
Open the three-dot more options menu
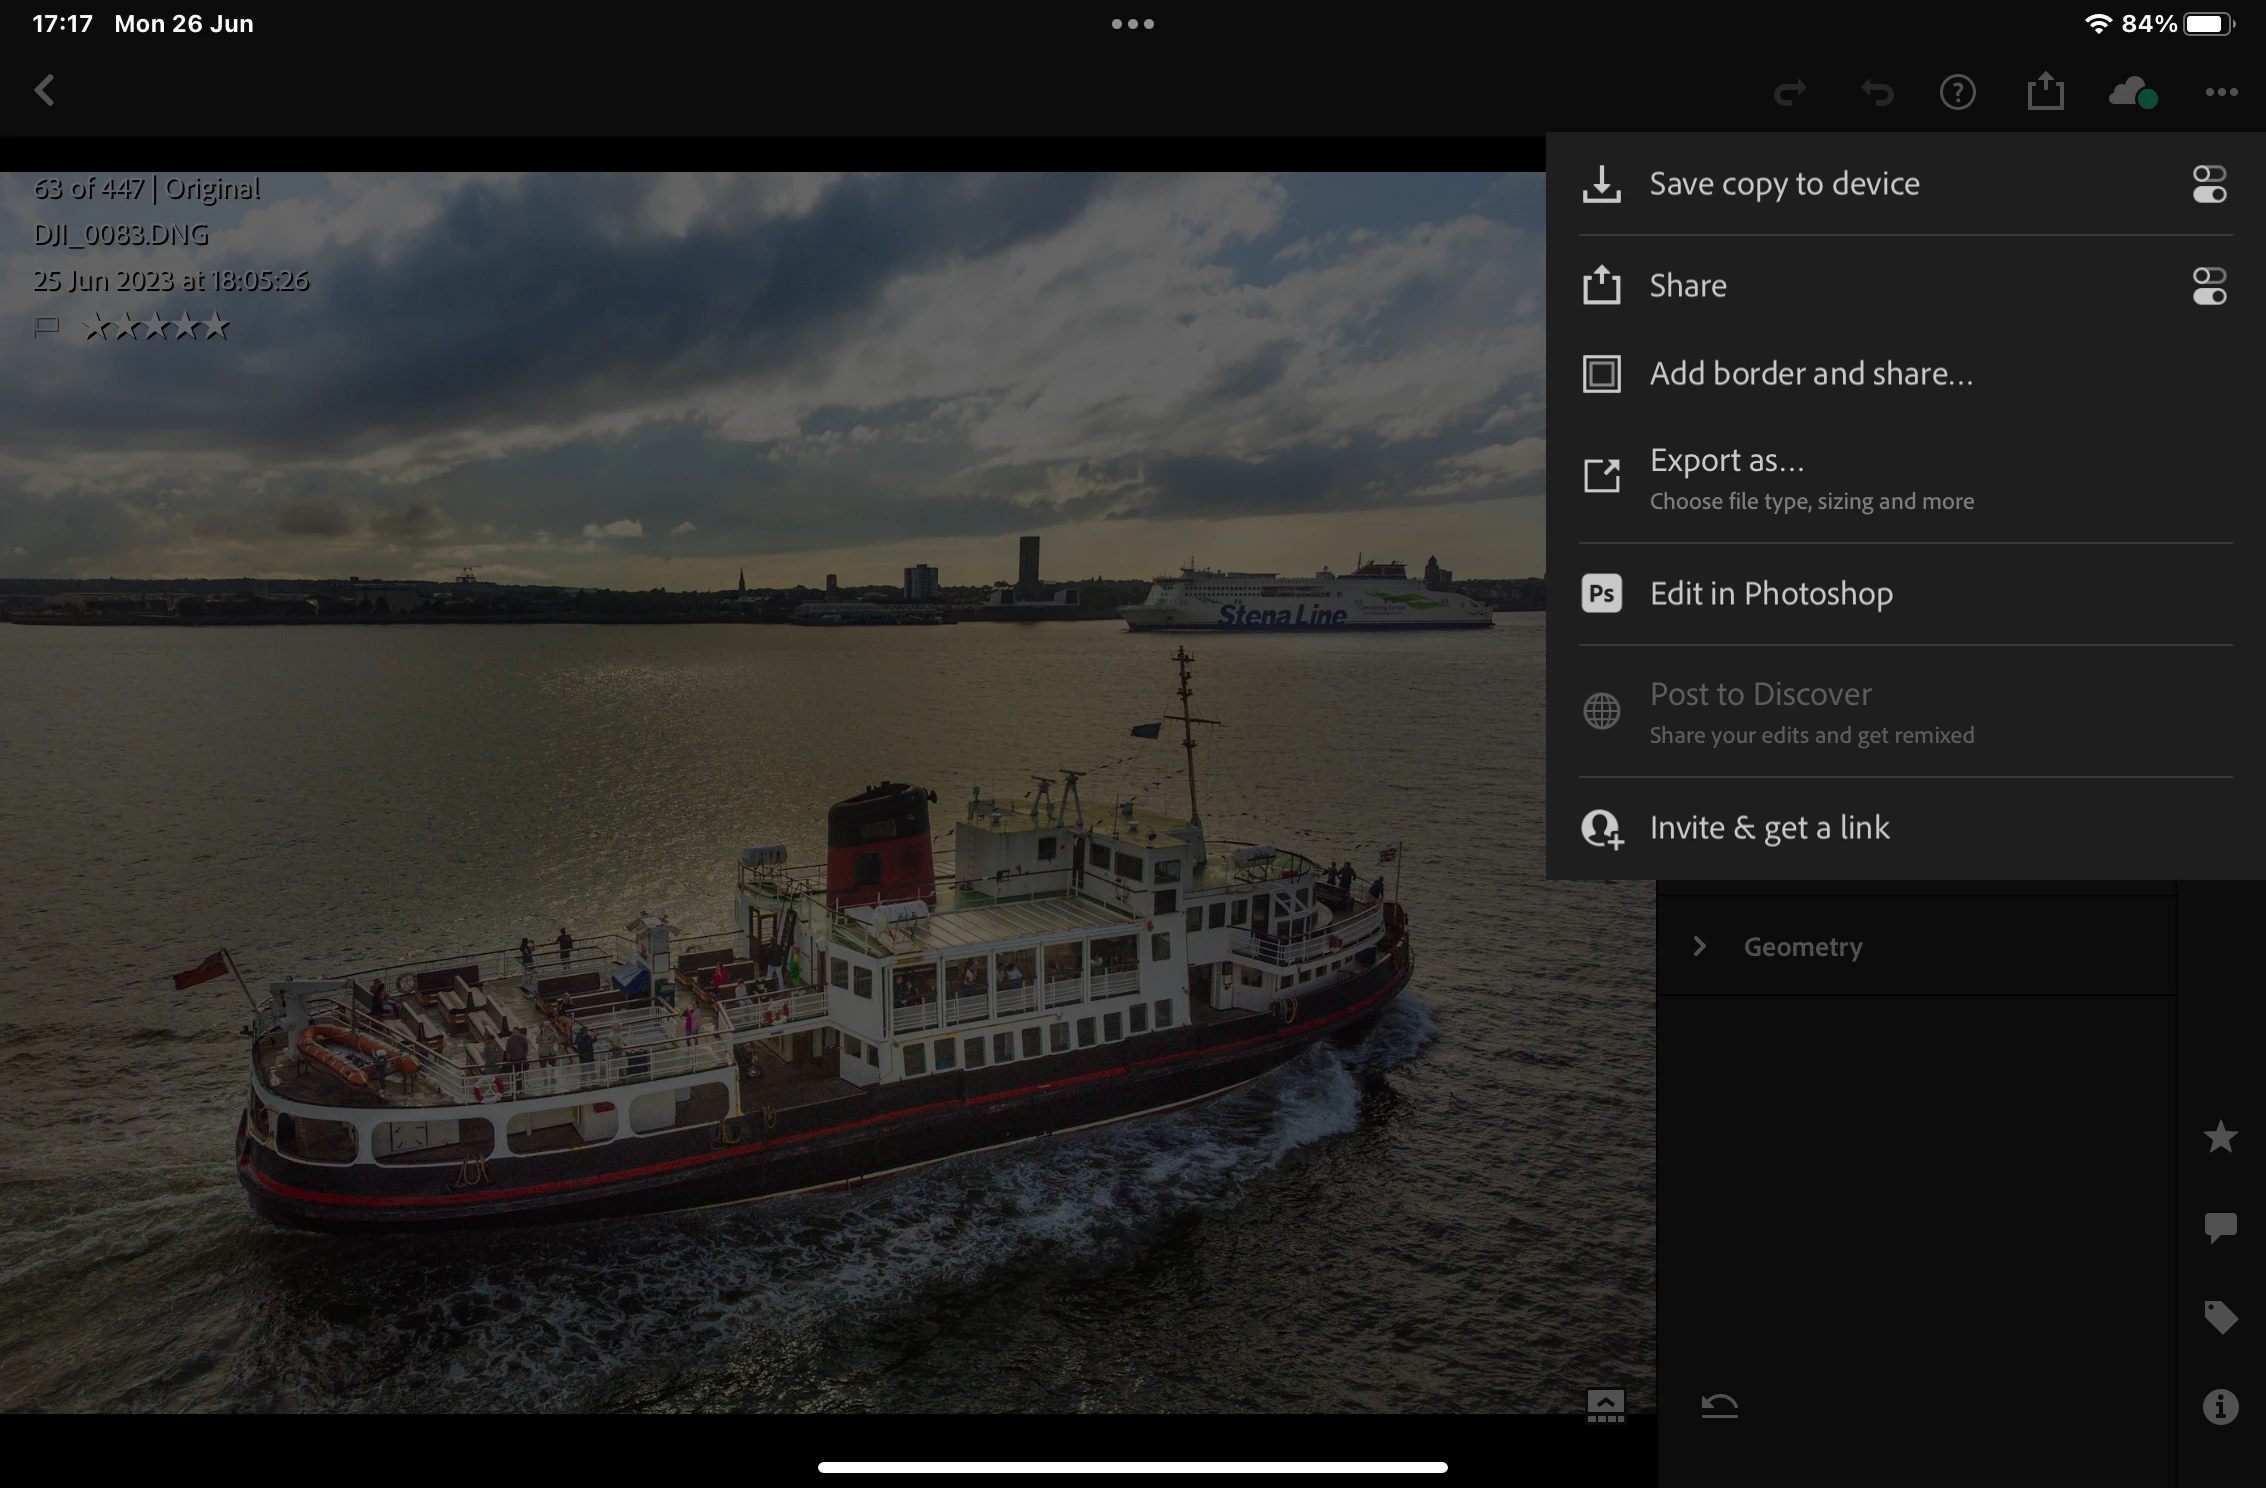pos(2221,93)
